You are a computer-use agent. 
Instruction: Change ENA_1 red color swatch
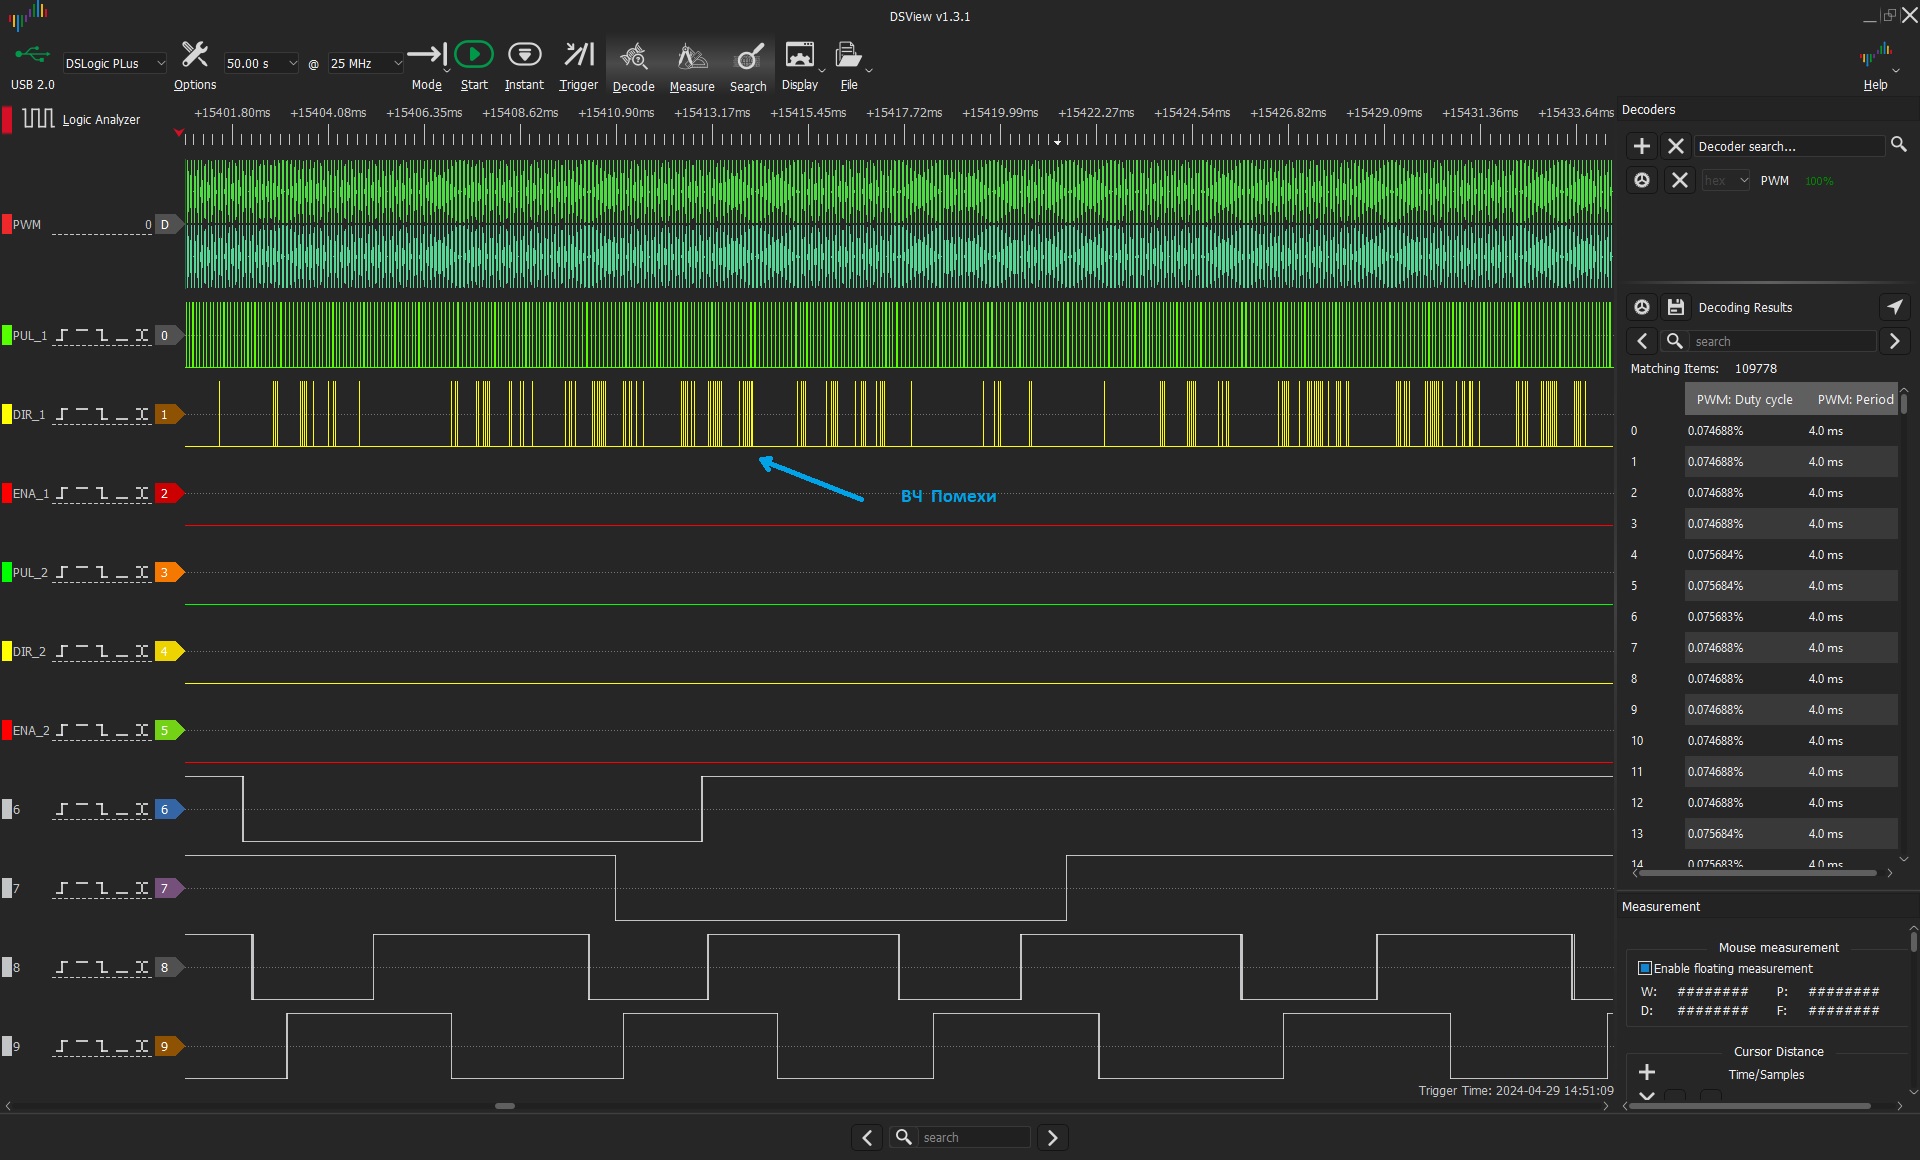[7, 493]
